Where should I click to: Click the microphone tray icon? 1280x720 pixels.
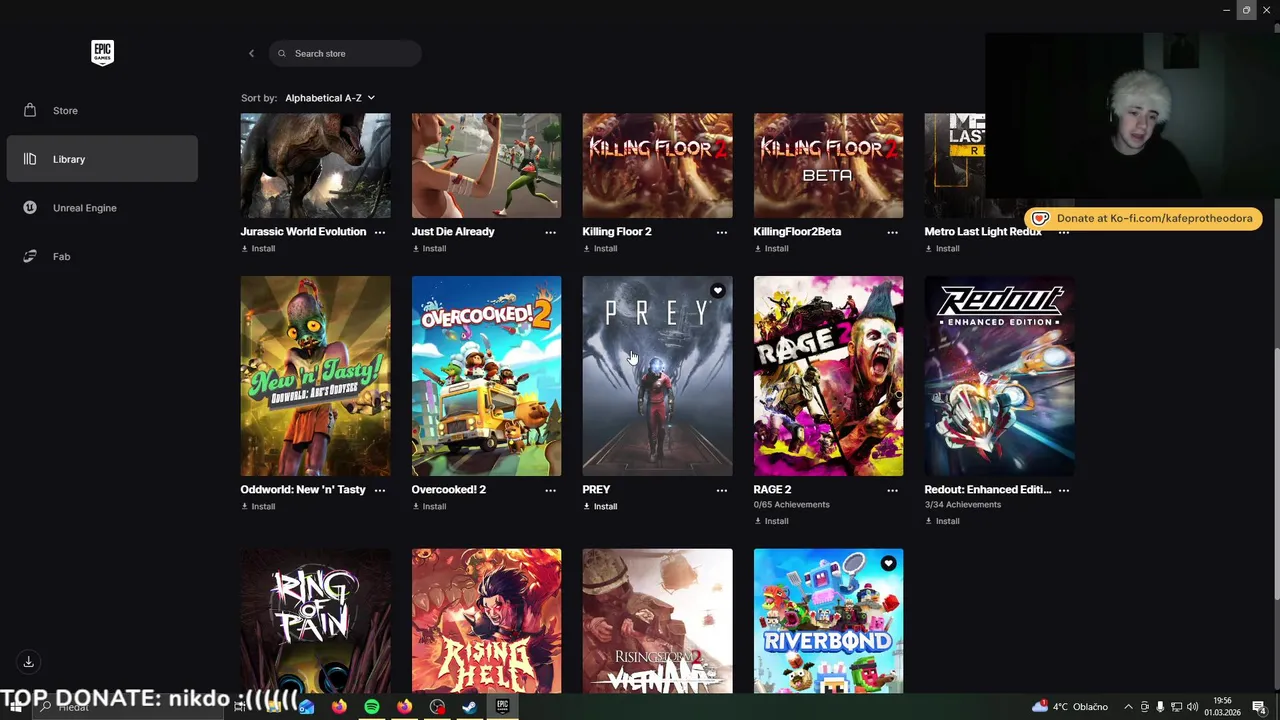1160,707
